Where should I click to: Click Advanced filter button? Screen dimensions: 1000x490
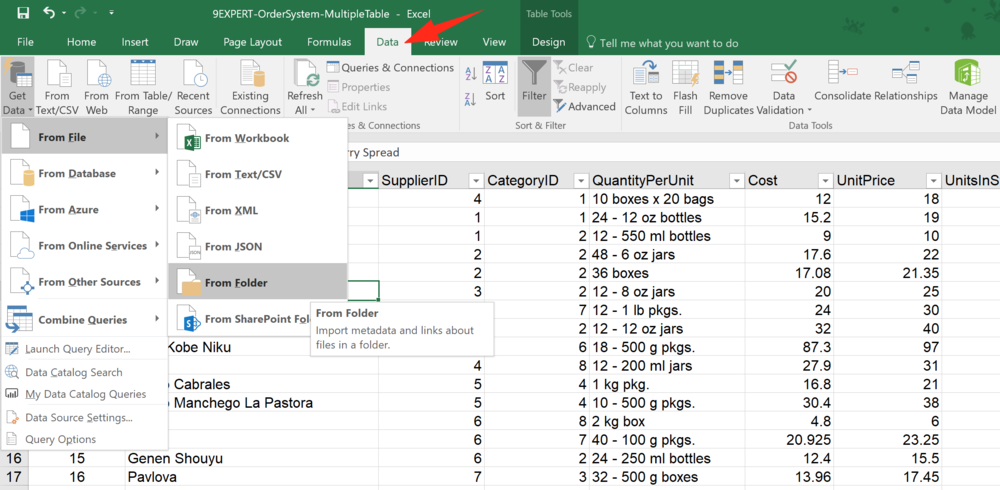tap(584, 107)
